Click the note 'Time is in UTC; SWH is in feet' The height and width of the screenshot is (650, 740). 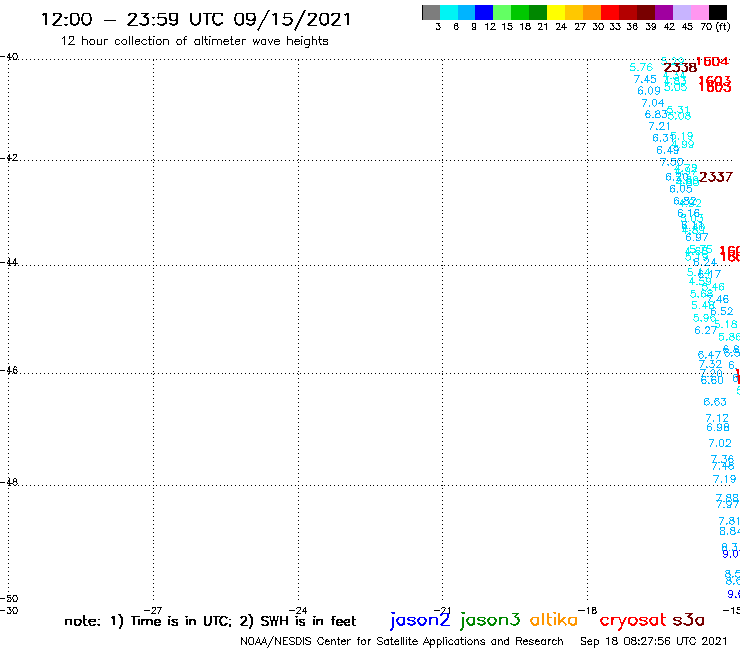click(x=210, y=621)
